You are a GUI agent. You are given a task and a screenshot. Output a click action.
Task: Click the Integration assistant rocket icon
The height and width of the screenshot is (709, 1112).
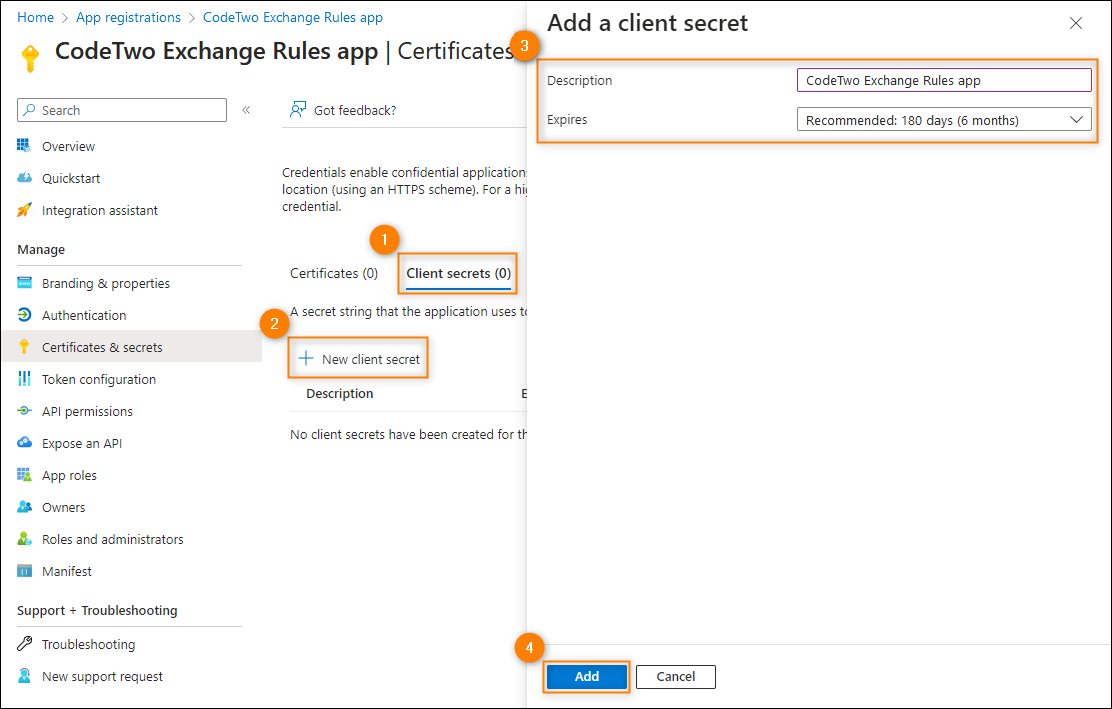24,210
